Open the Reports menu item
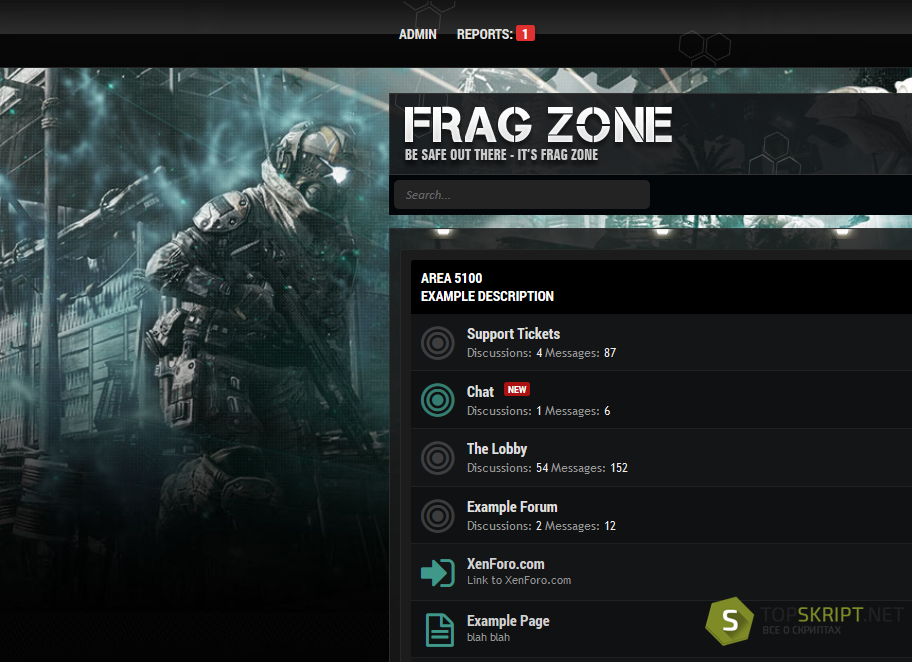 [x=484, y=34]
